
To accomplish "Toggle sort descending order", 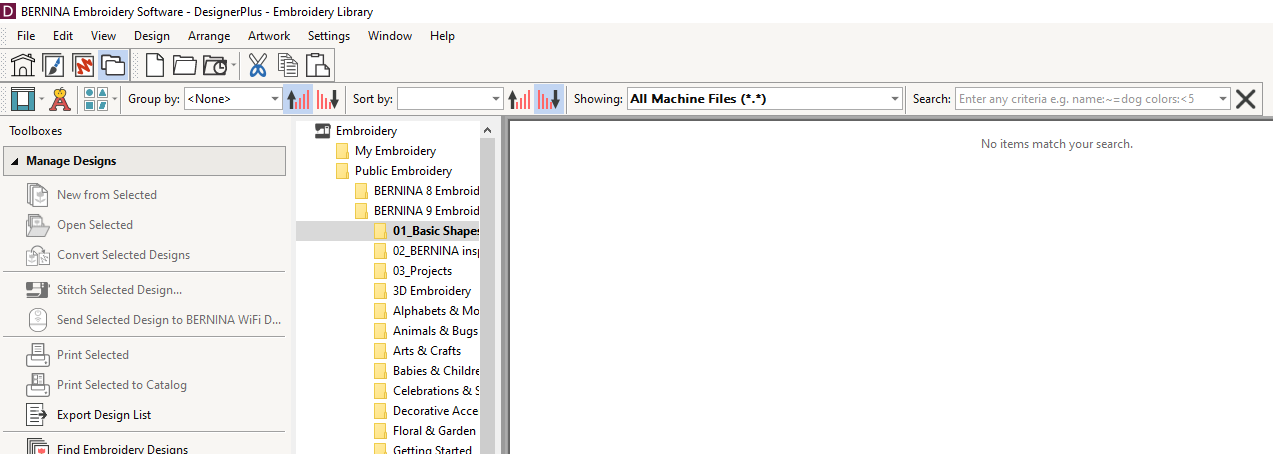I will click(548, 98).
